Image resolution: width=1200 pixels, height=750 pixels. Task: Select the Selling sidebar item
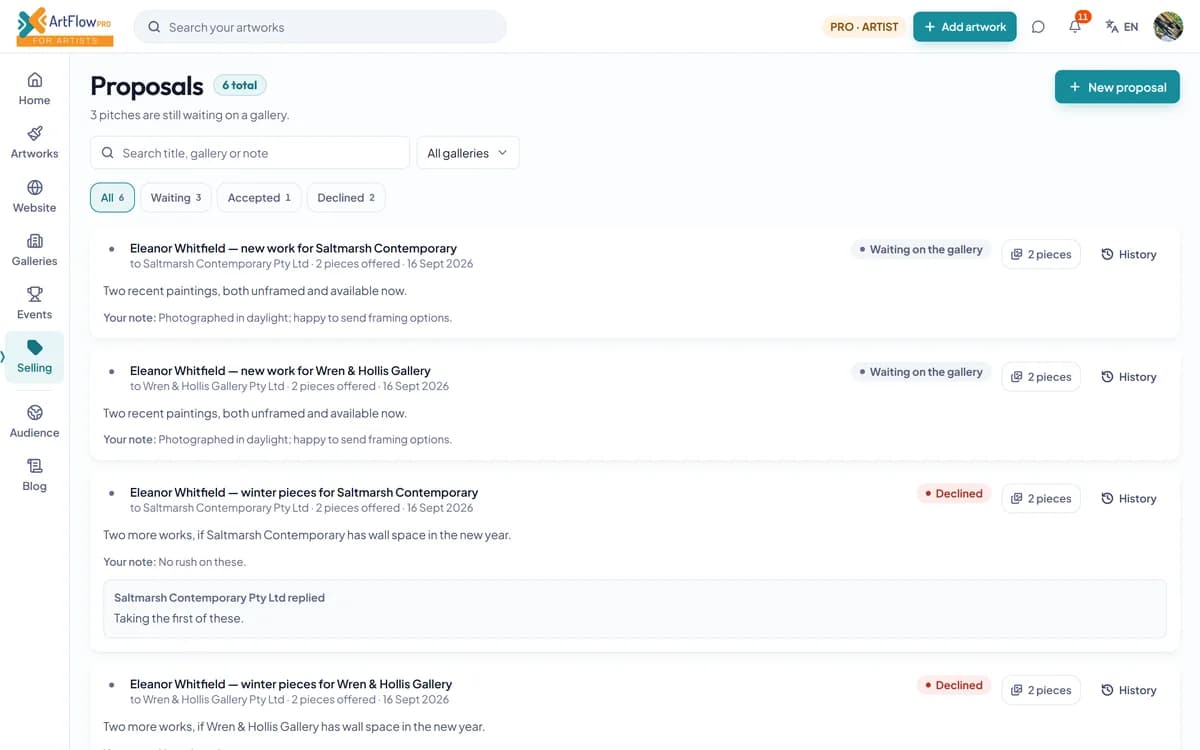coord(34,357)
